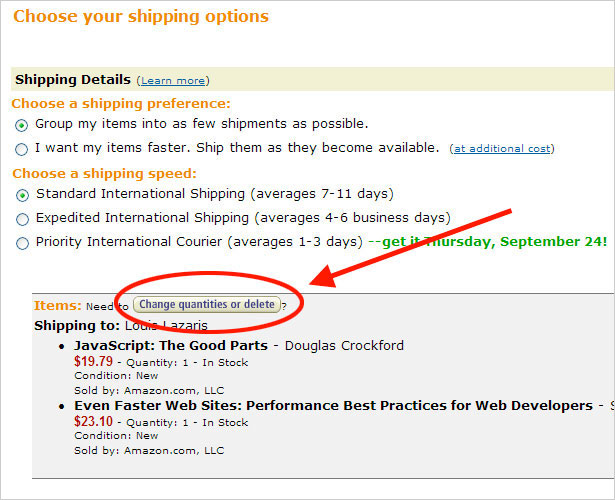Click the $23.10 price
Viewport: 615px width, 500px height.
(93, 422)
